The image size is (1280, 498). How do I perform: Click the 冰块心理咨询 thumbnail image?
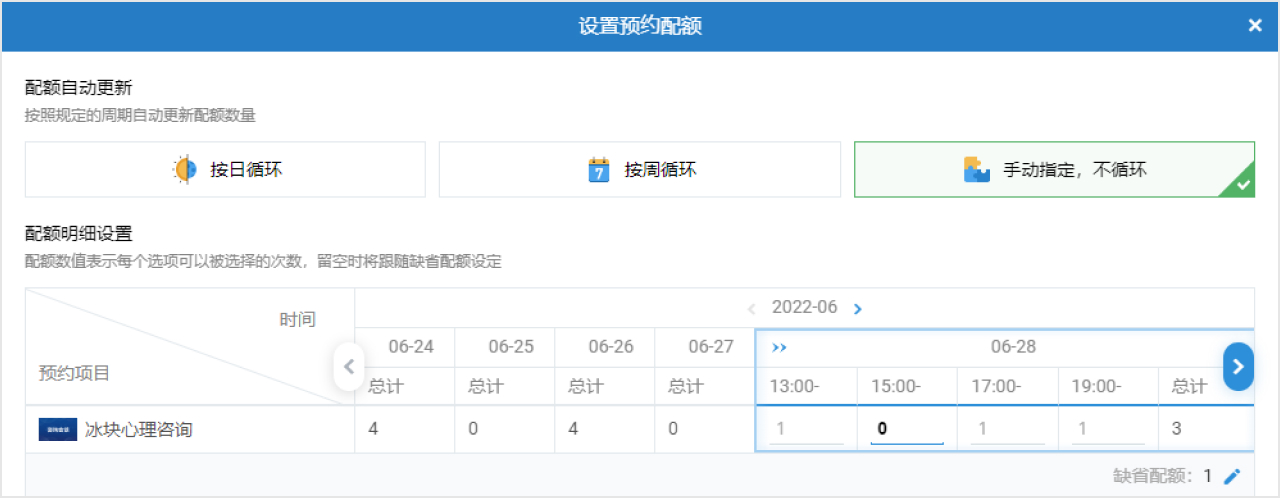58,430
